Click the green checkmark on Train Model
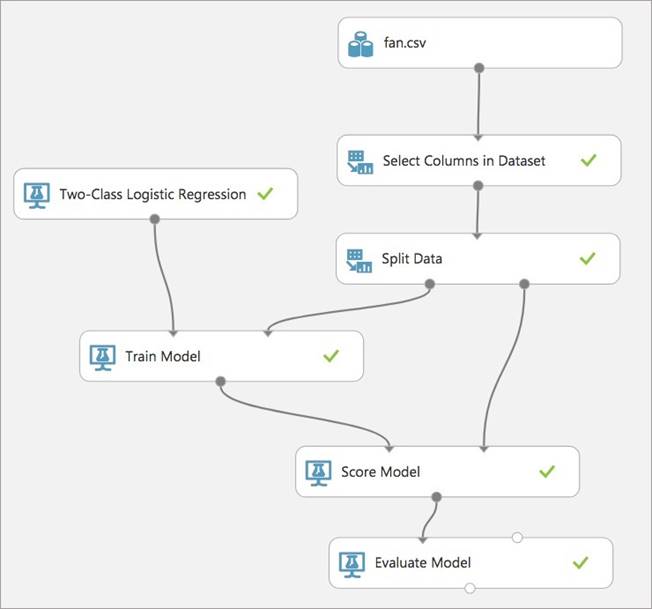652x609 pixels. pos(331,356)
